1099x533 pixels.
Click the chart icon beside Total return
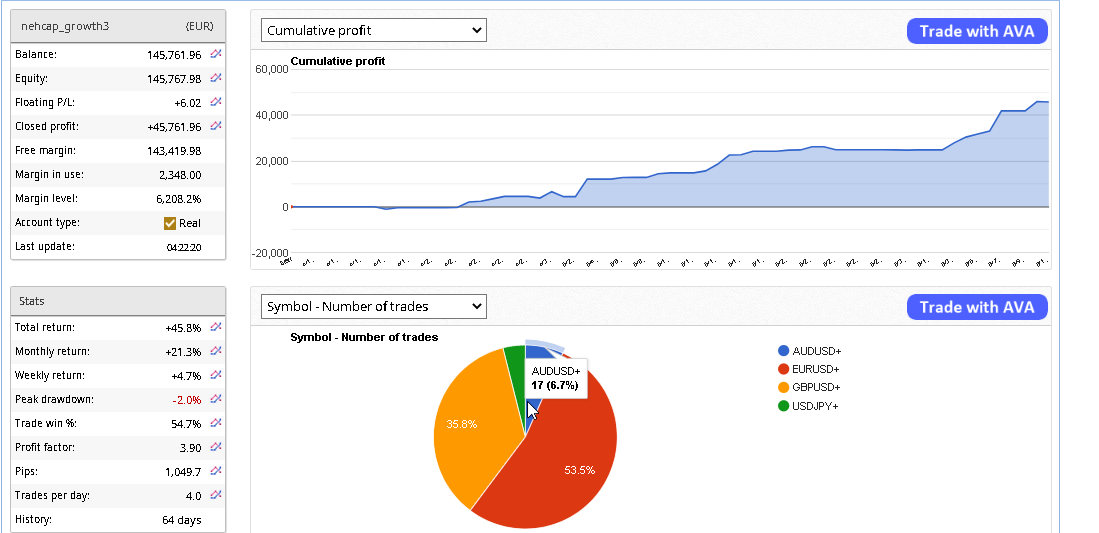click(215, 327)
